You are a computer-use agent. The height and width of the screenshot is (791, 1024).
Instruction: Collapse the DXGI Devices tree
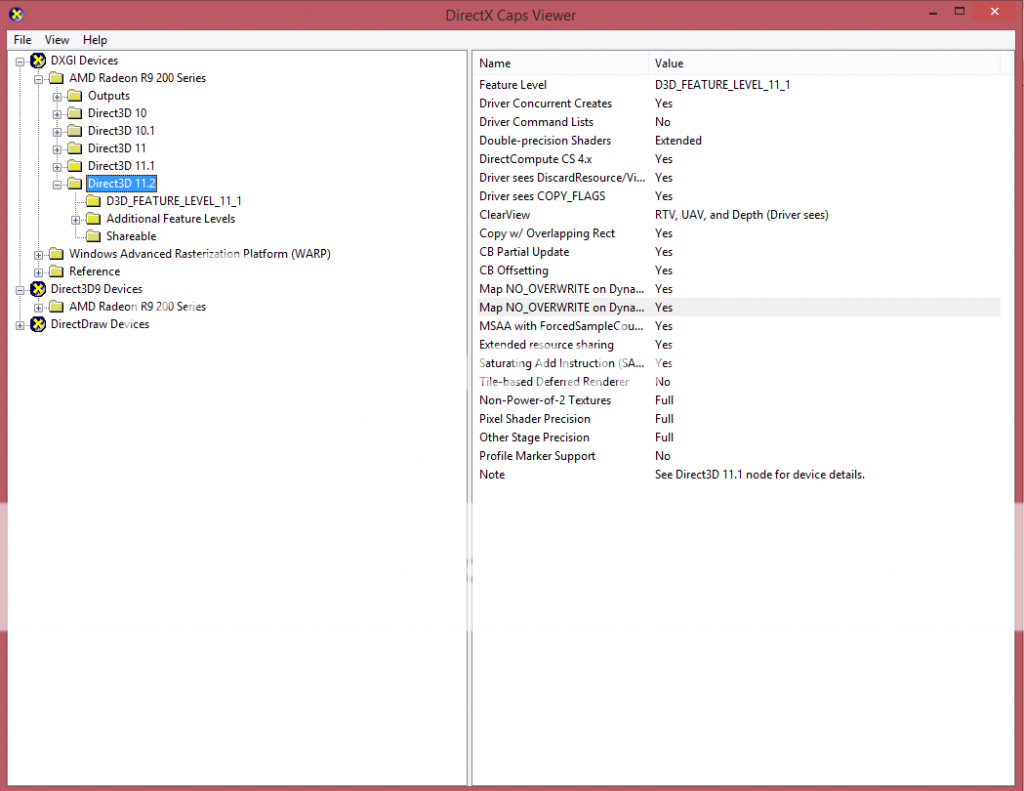tap(20, 60)
